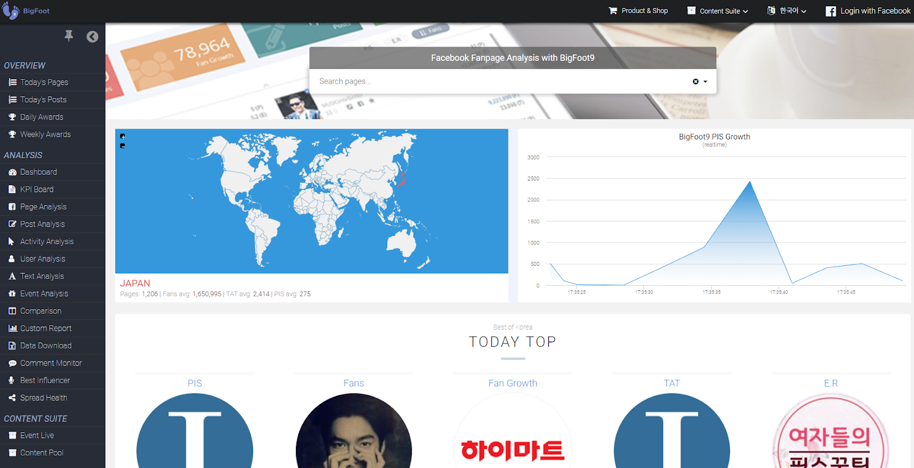Click the OVERVIEW section header
The image size is (914, 468).
click(24, 66)
